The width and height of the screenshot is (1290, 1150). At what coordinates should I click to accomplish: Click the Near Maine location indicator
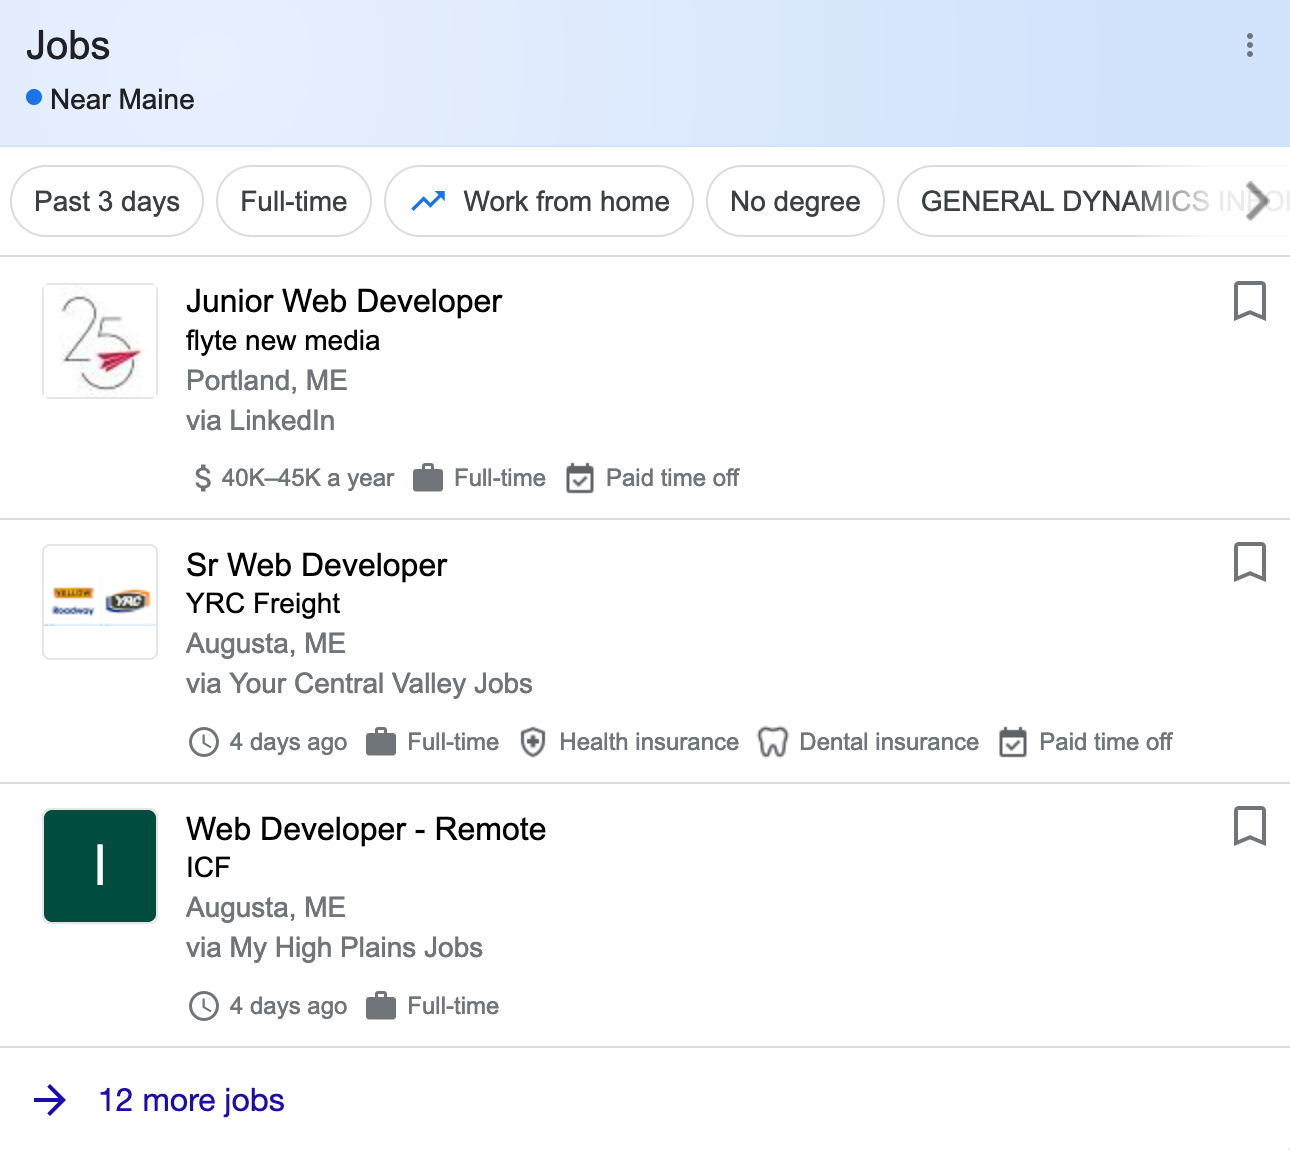pyautogui.click(x=110, y=99)
